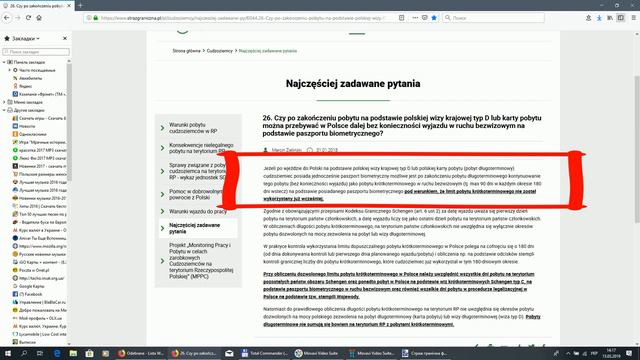640x360 pixels.
Task: Open the Lycamobile bookmark
Action: coord(39,334)
